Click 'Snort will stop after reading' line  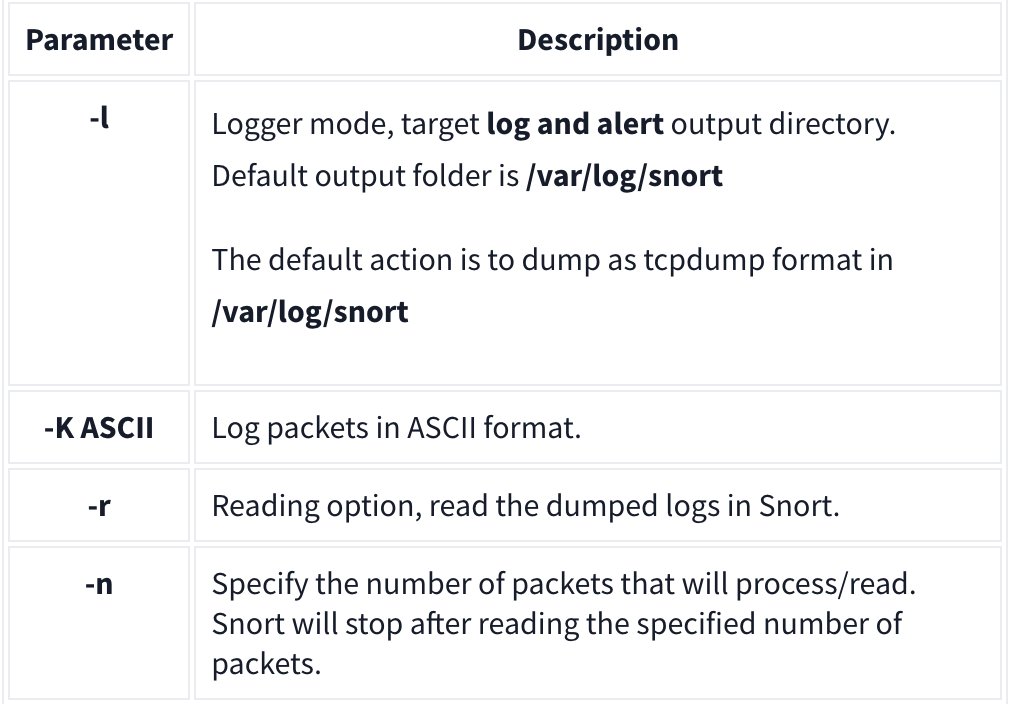[x=557, y=624]
